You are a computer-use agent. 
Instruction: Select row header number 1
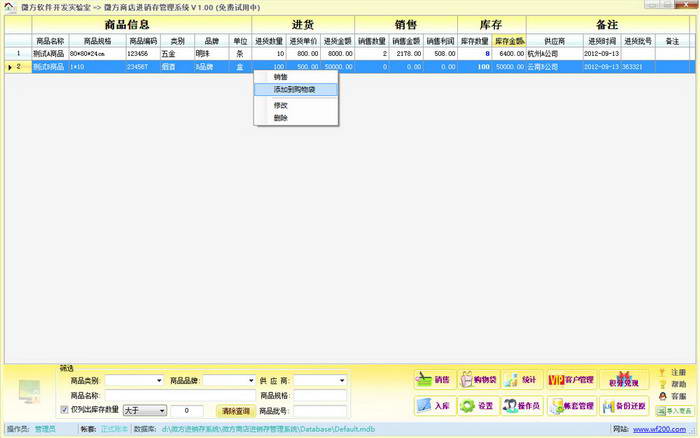pos(18,54)
